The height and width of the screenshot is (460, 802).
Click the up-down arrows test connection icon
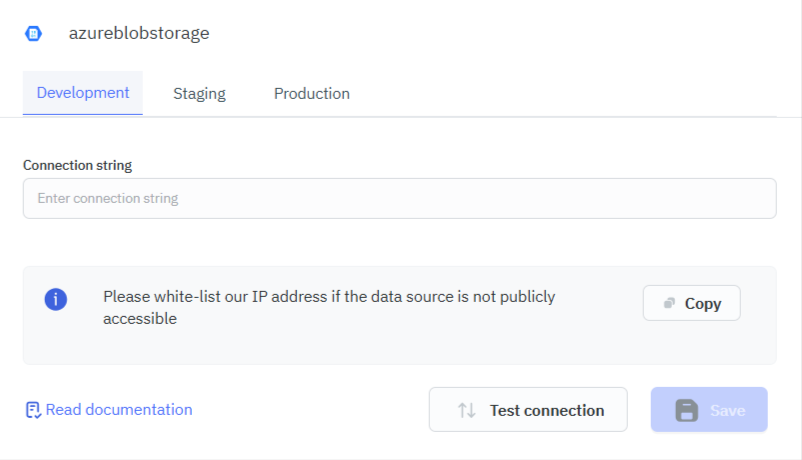coord(466,410)
